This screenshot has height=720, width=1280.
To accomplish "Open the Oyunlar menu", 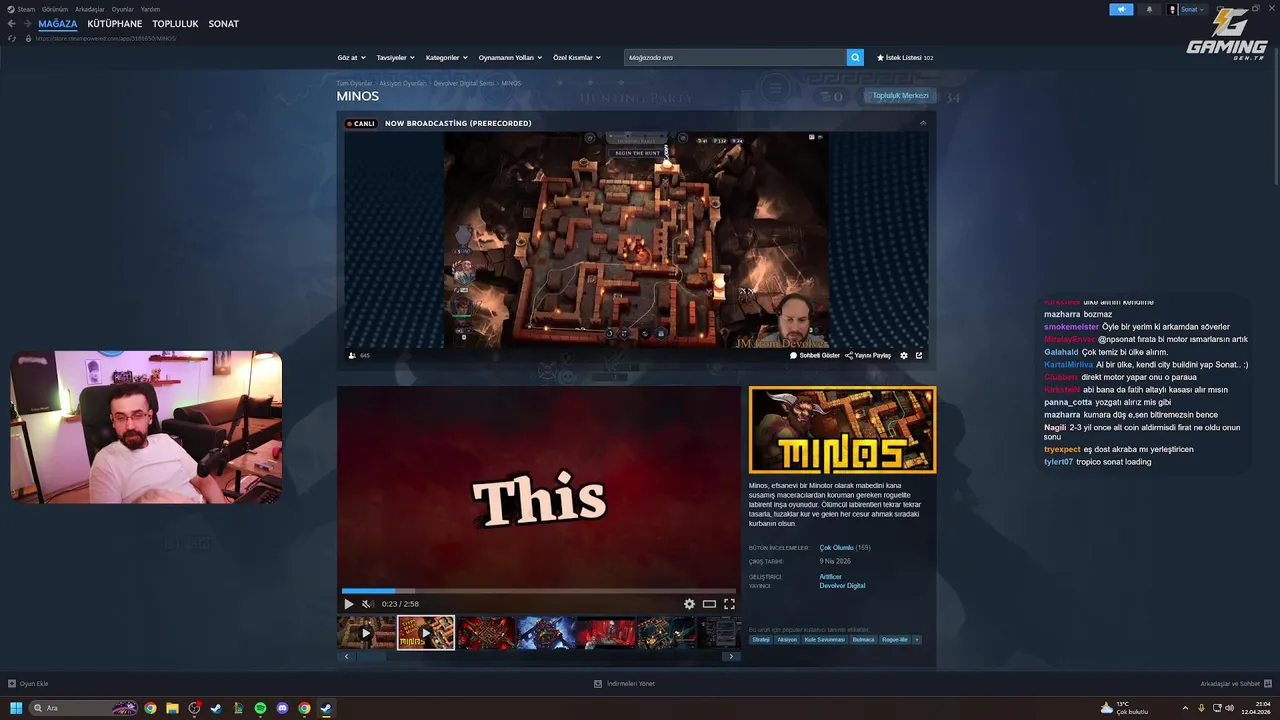I will [123, 9].
